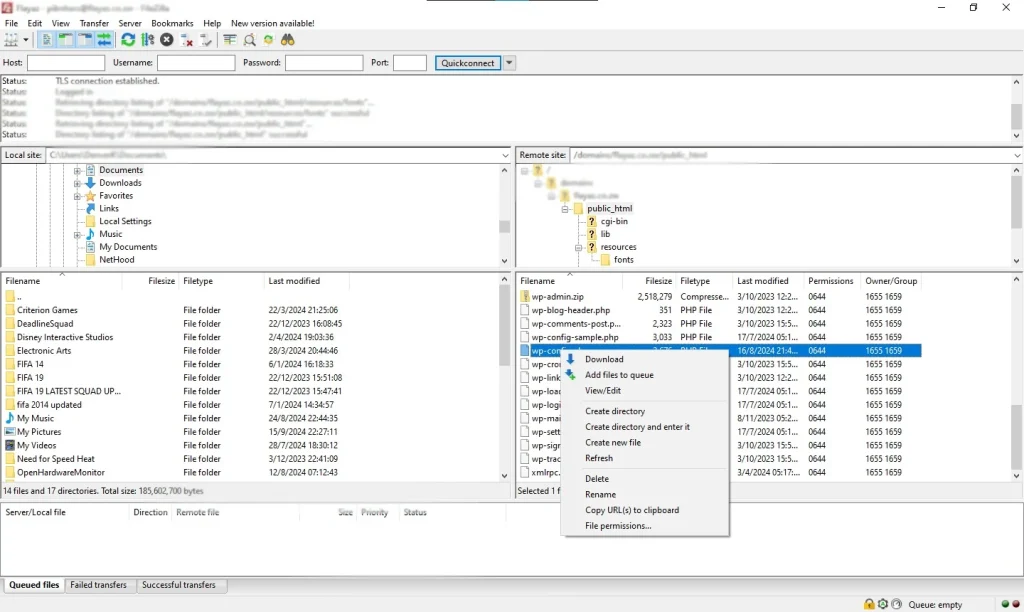Viewport: 1024px width, 612px height.
Task: Open the Site Manager
Action: (x=14, y=40)
